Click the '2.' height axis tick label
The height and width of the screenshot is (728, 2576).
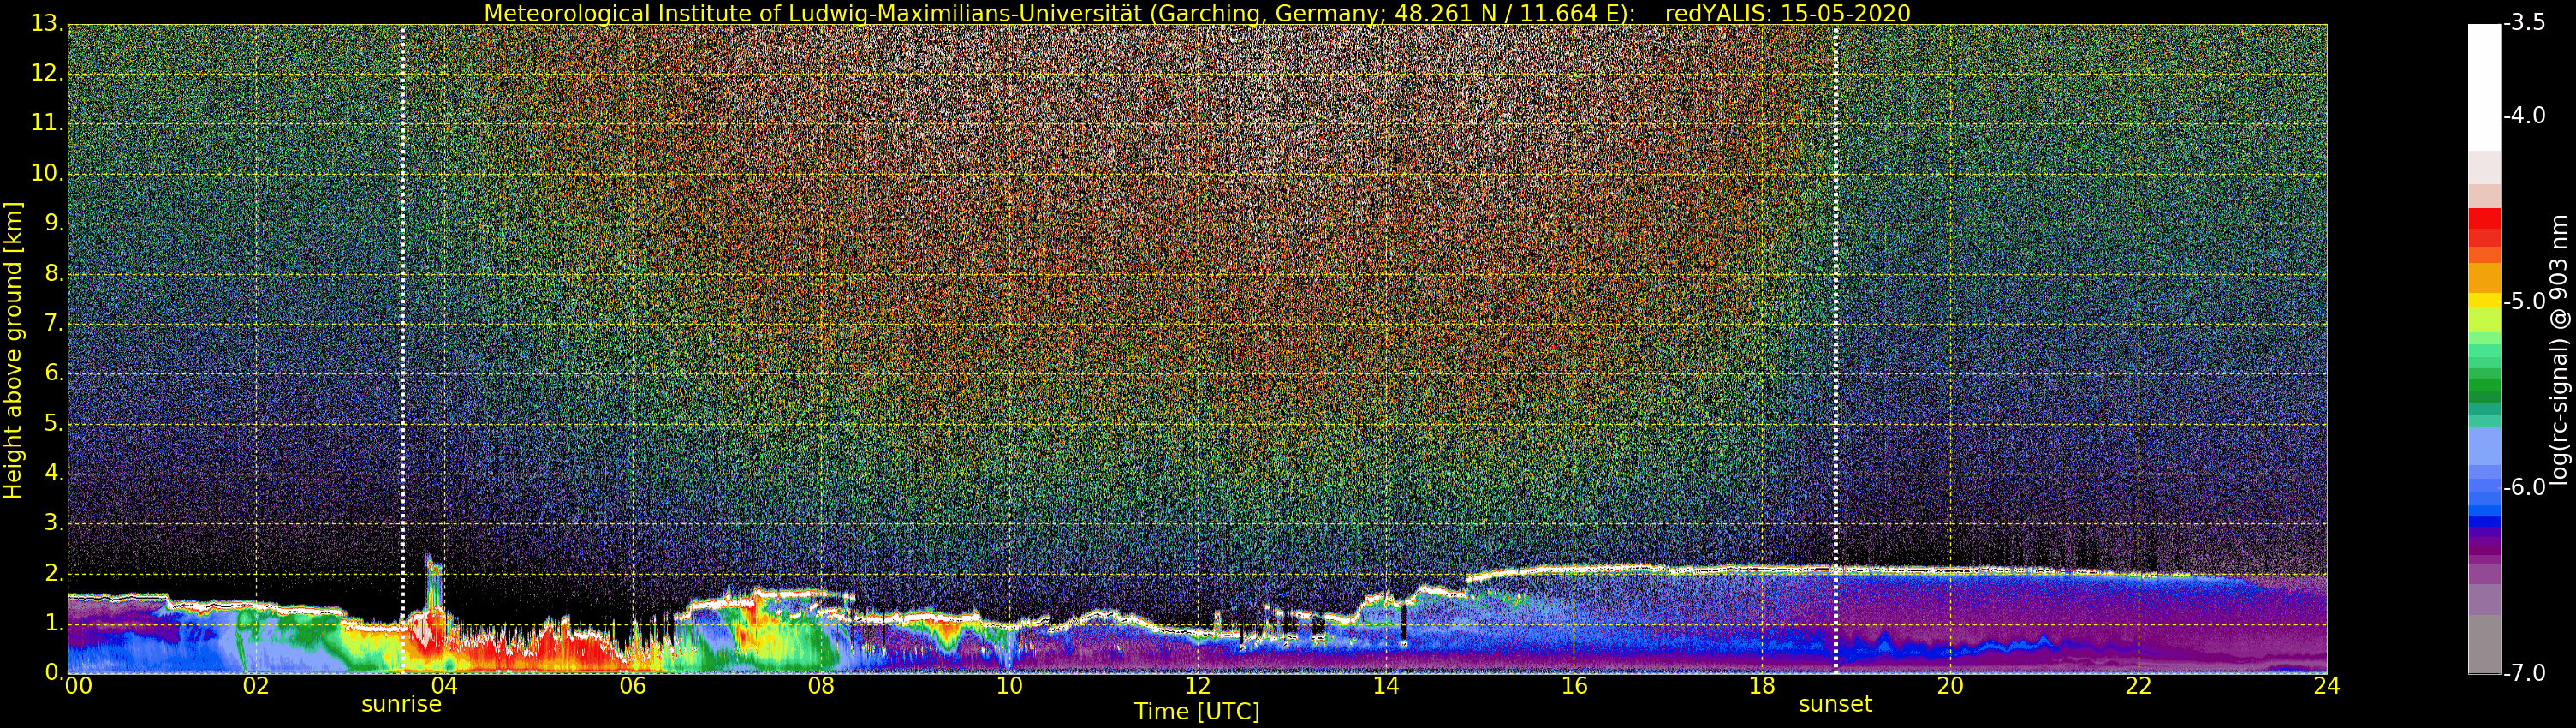pos(54,573)
